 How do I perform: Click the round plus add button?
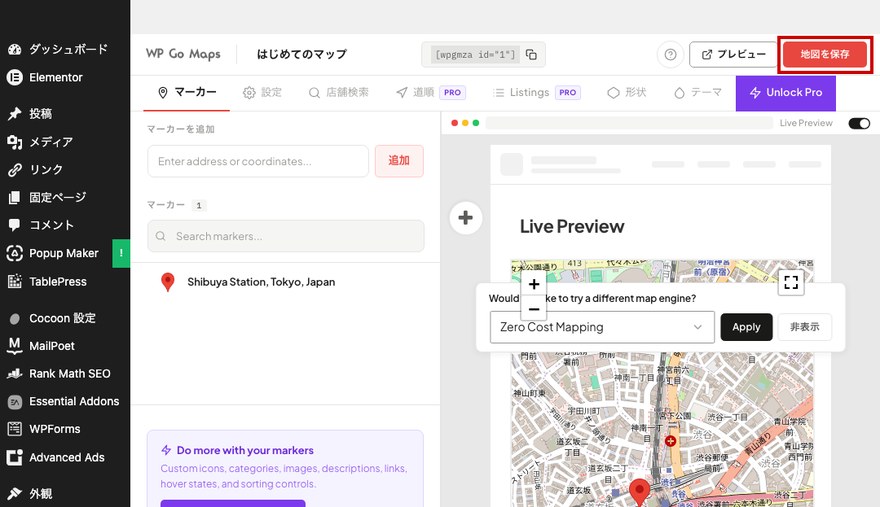(465, 217)
